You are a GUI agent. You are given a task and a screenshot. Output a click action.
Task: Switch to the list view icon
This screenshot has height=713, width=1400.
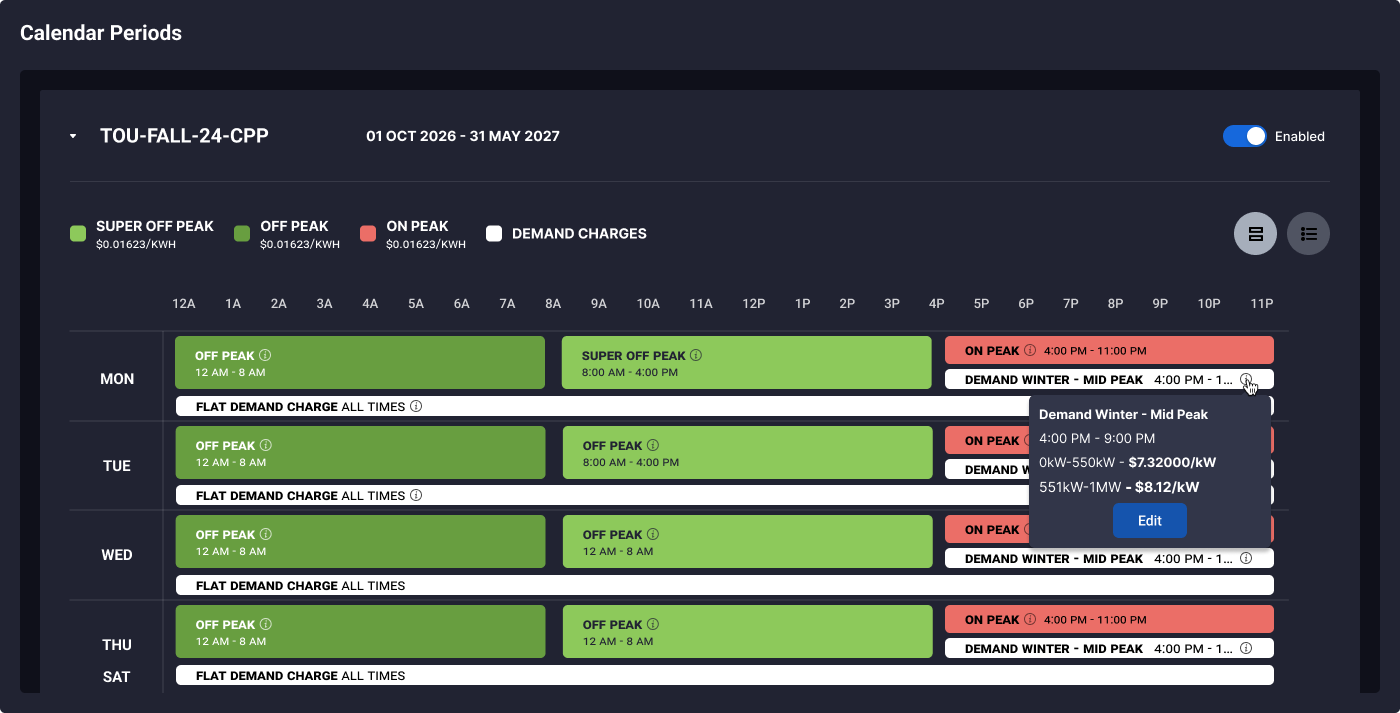1308,234
